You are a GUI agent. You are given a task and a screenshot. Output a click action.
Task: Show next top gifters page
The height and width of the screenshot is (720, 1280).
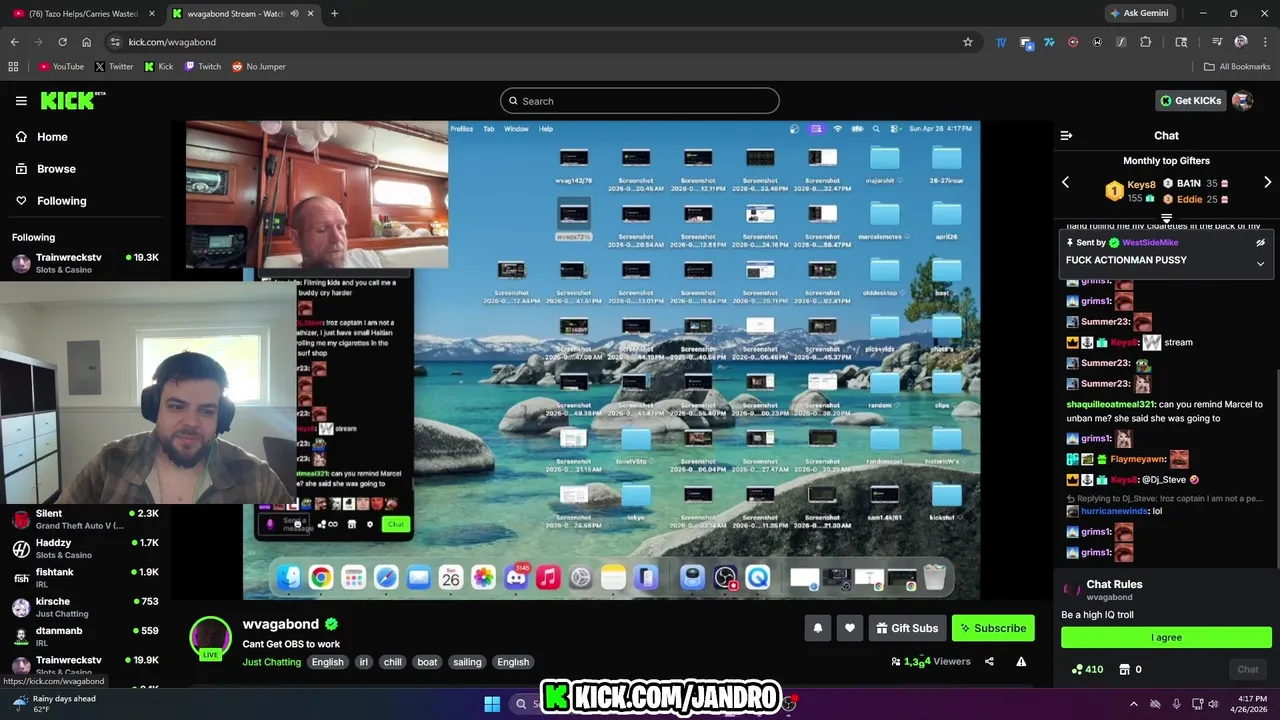tap(1267, 182)
